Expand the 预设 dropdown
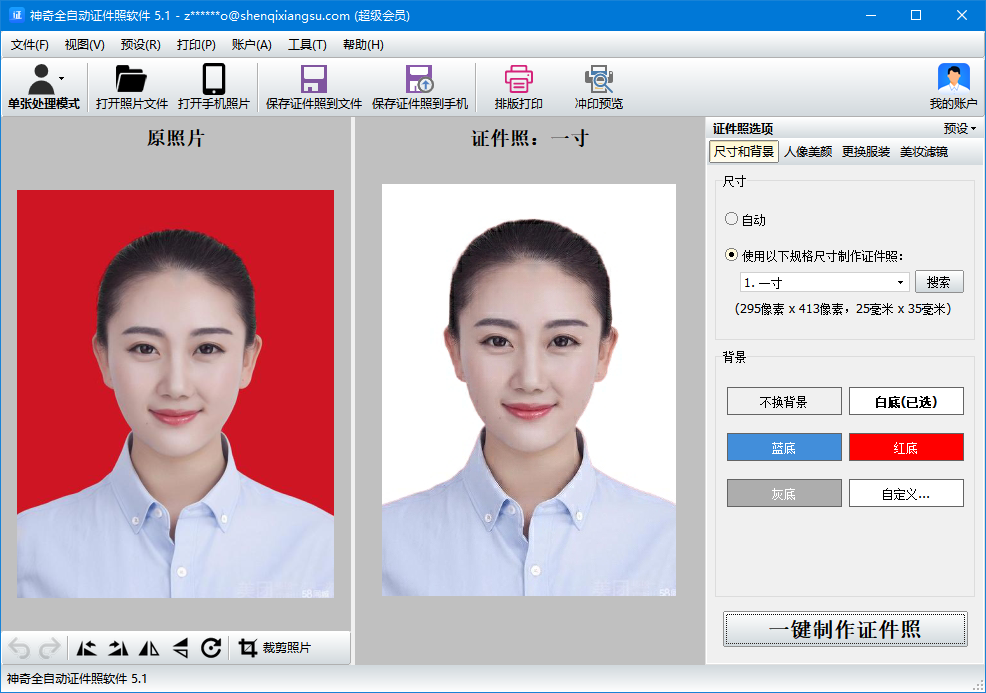This screenshot has height=693, width=986. click(954, 128)
